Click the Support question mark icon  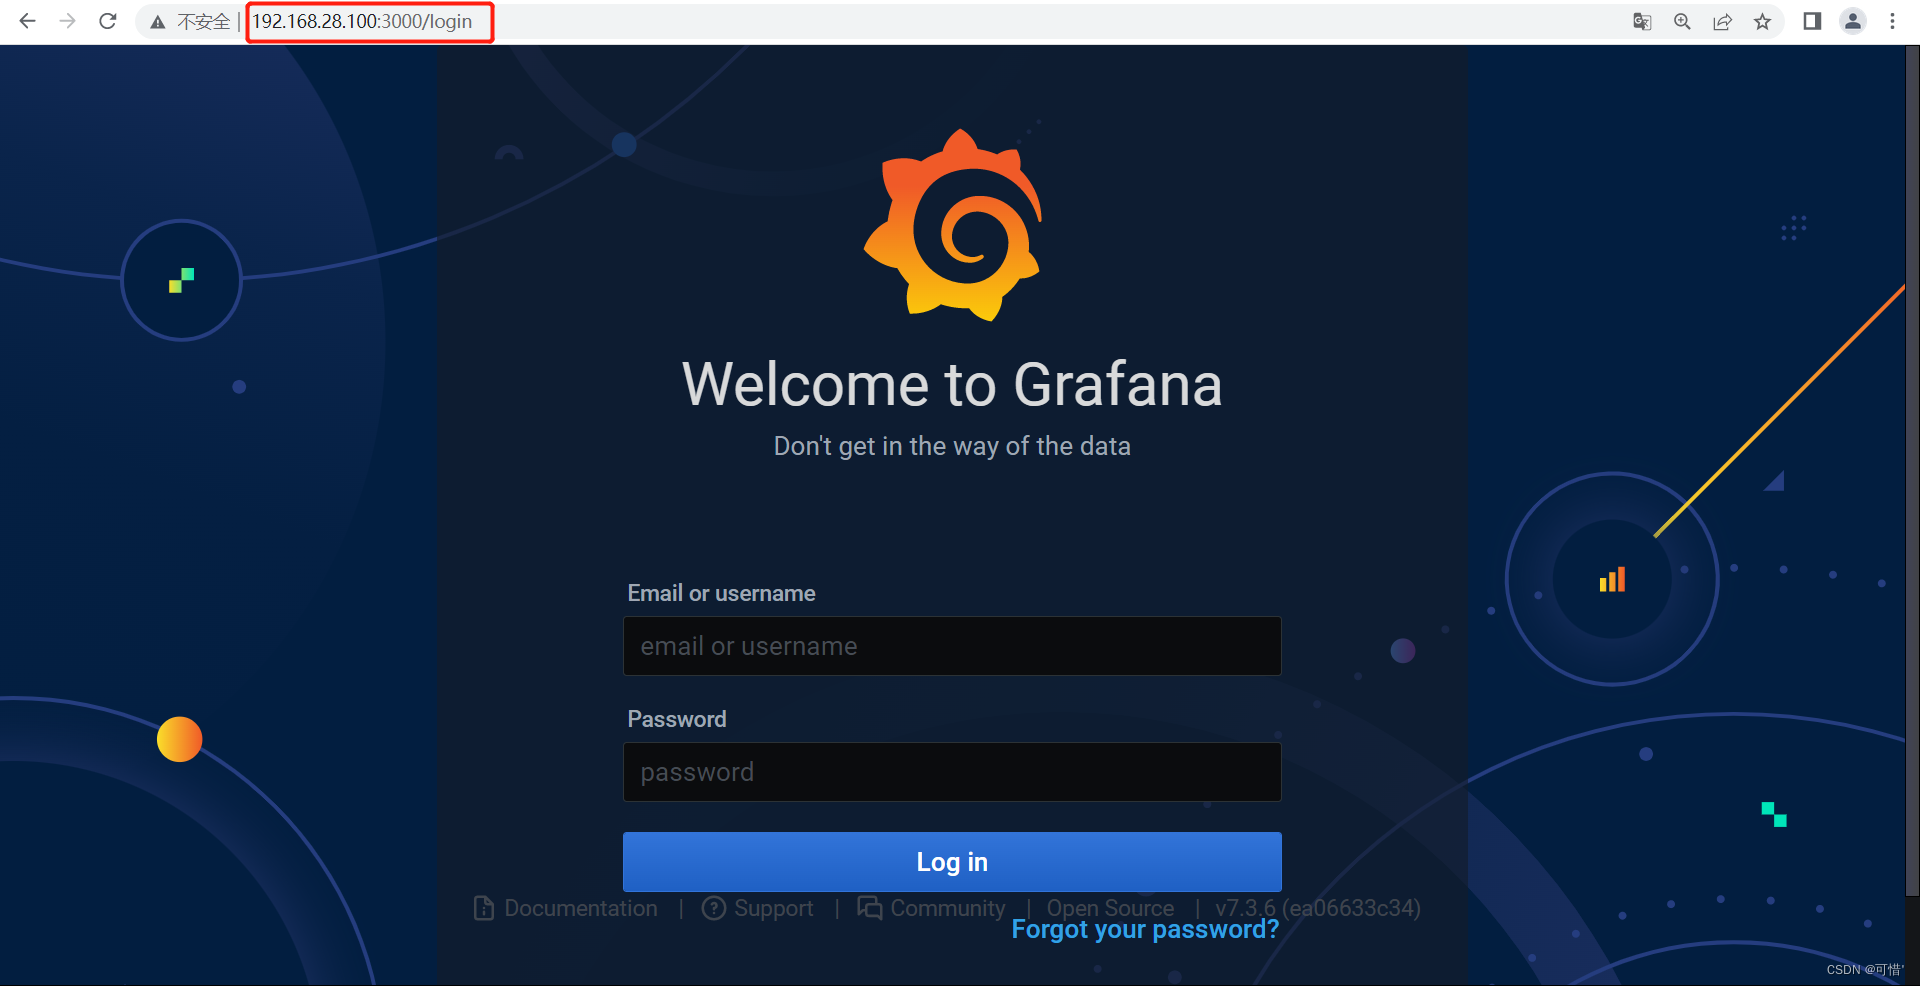tap(714, 908)
